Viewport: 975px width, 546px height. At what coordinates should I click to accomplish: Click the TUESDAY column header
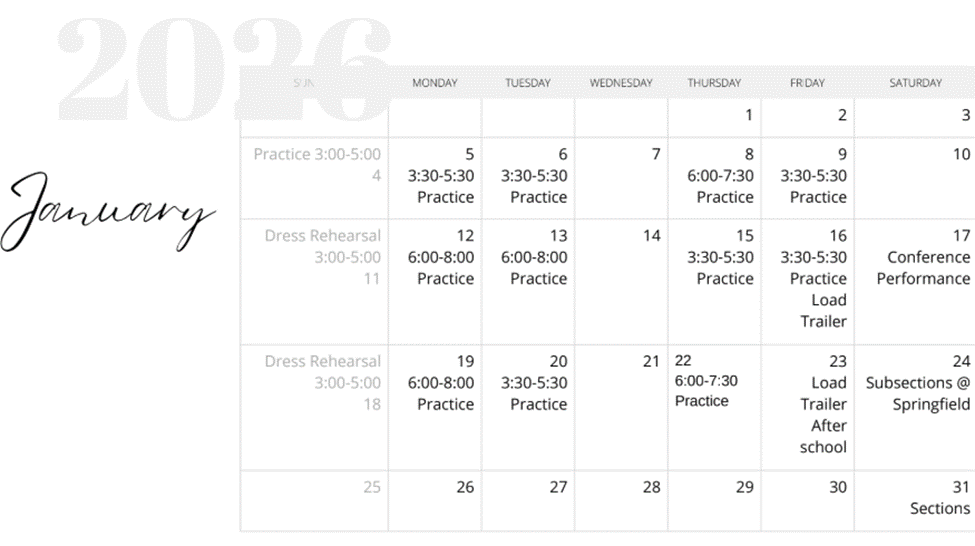coord(527,83)
